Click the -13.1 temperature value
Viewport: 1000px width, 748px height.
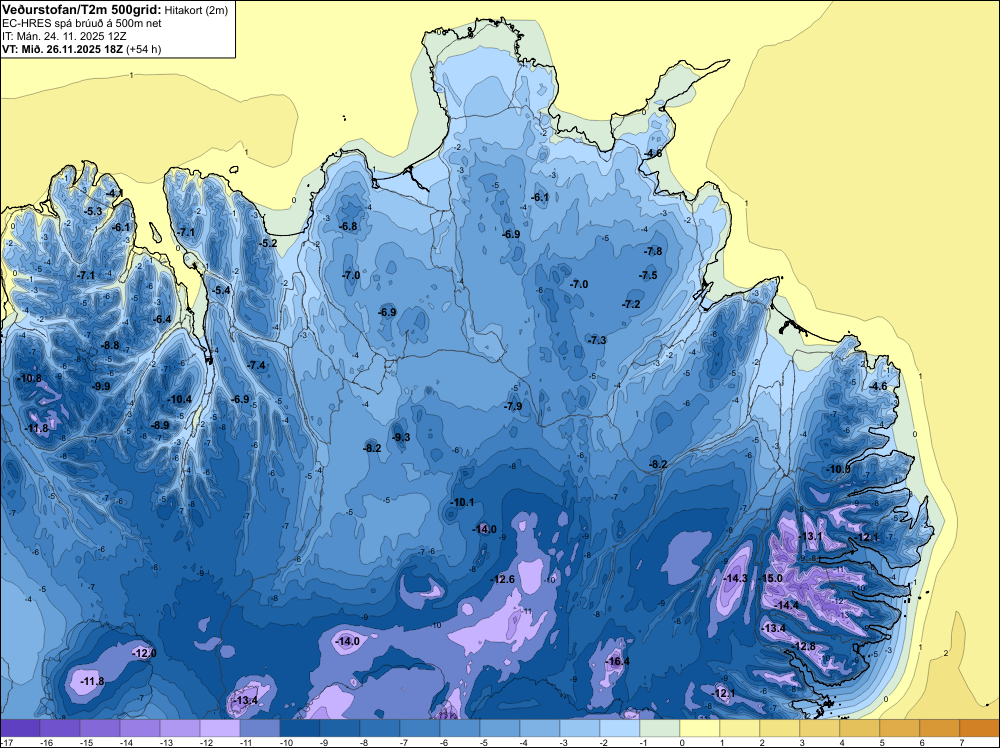pyautogui.click(x=811, y=537)
